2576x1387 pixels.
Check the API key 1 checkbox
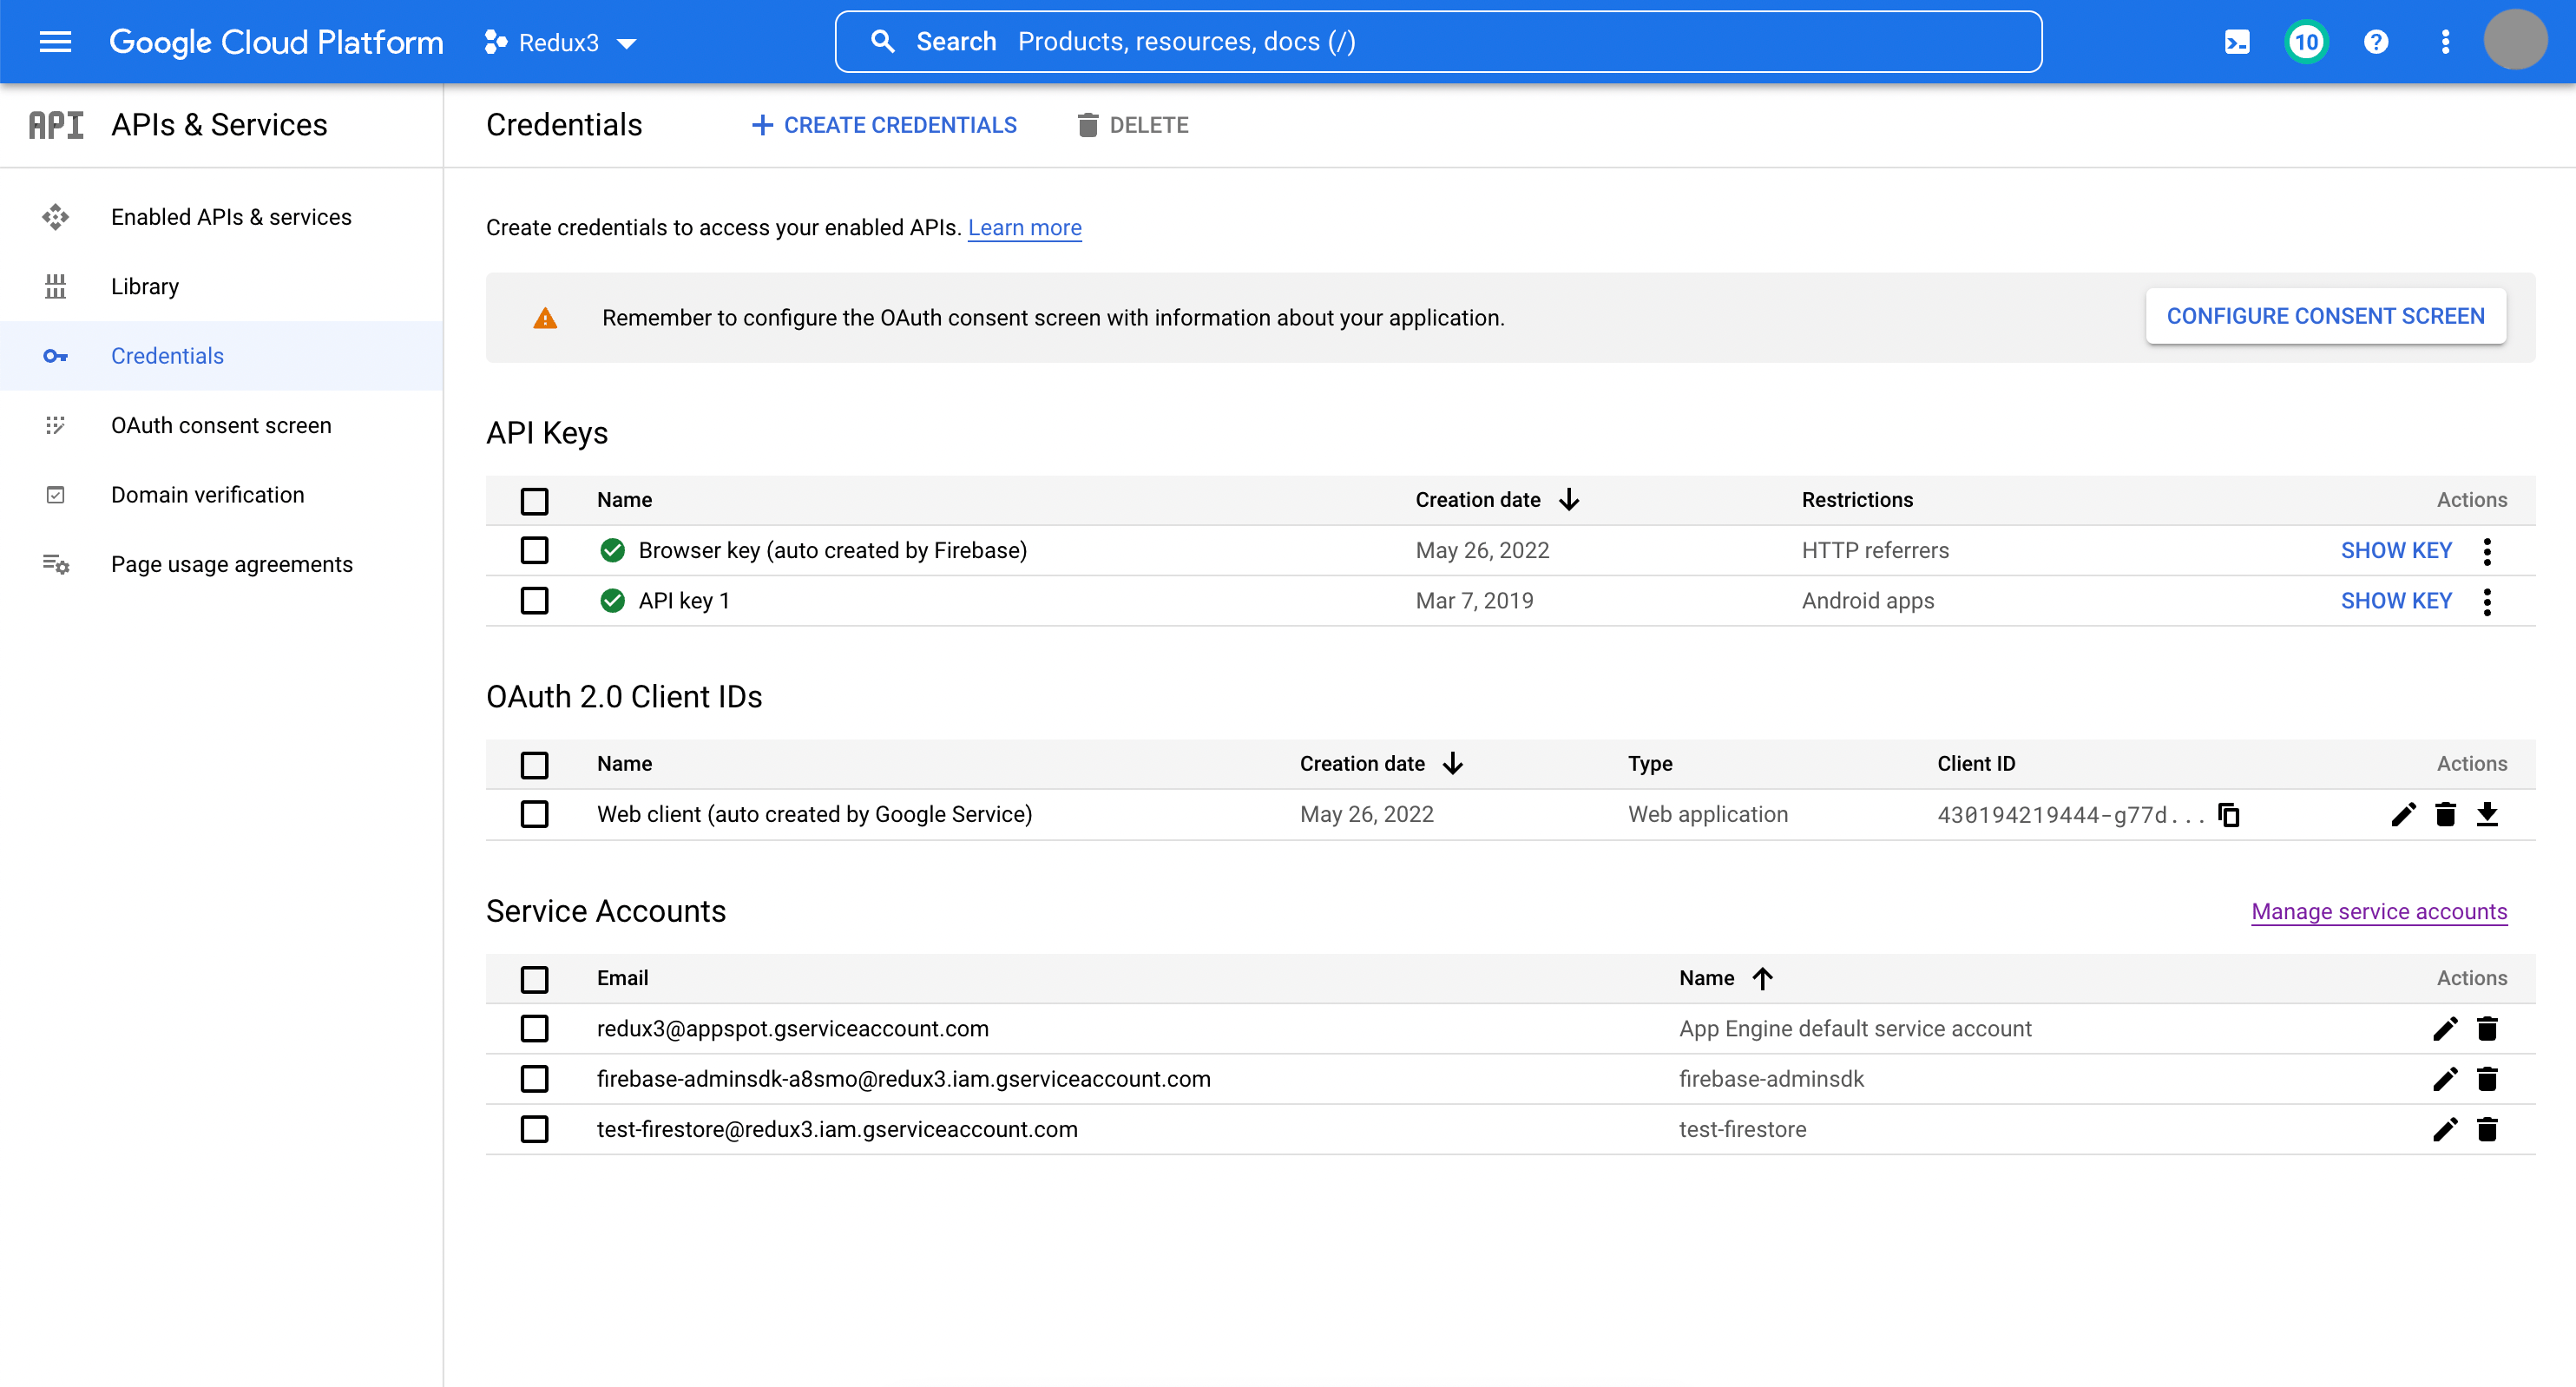[x=534, y=601]
